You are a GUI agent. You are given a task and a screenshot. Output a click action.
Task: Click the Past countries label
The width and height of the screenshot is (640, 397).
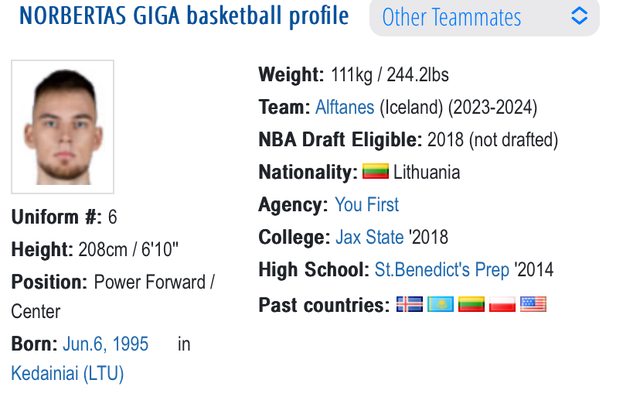324,305
